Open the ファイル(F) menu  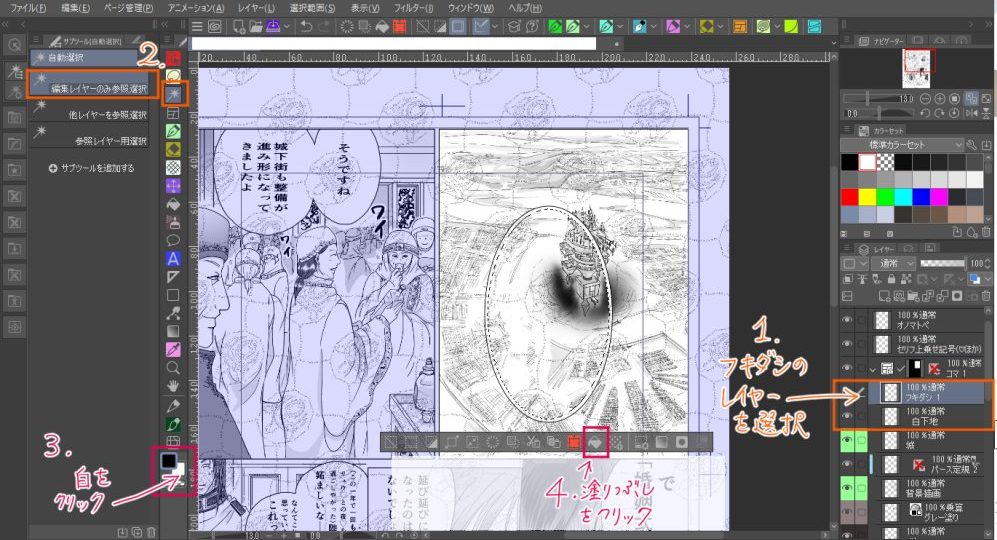[x=27, y=8]
